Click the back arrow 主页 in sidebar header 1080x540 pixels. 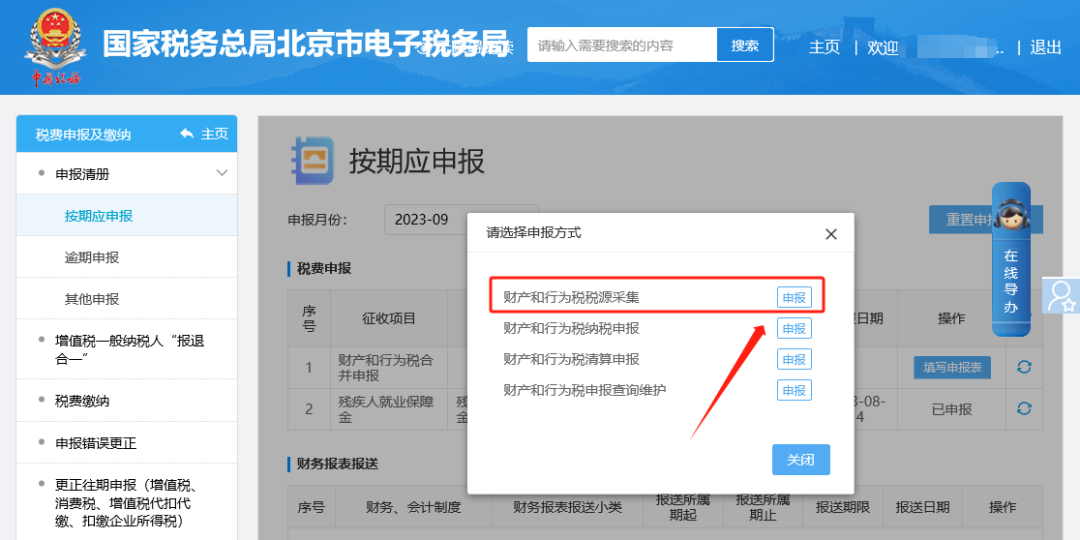[x=204, y=134]
